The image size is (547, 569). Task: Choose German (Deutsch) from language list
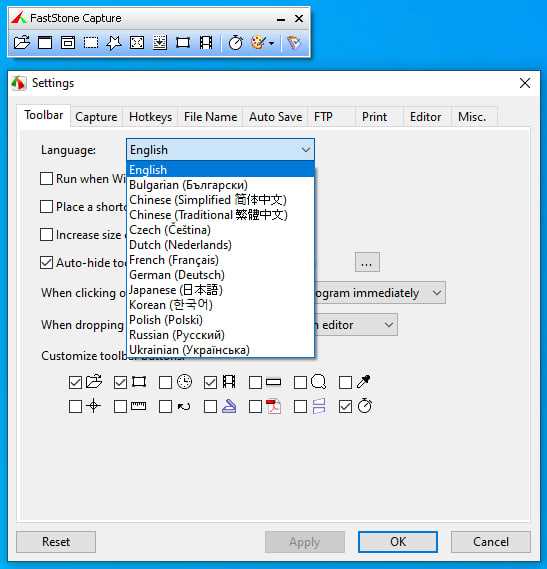[177, 275]
